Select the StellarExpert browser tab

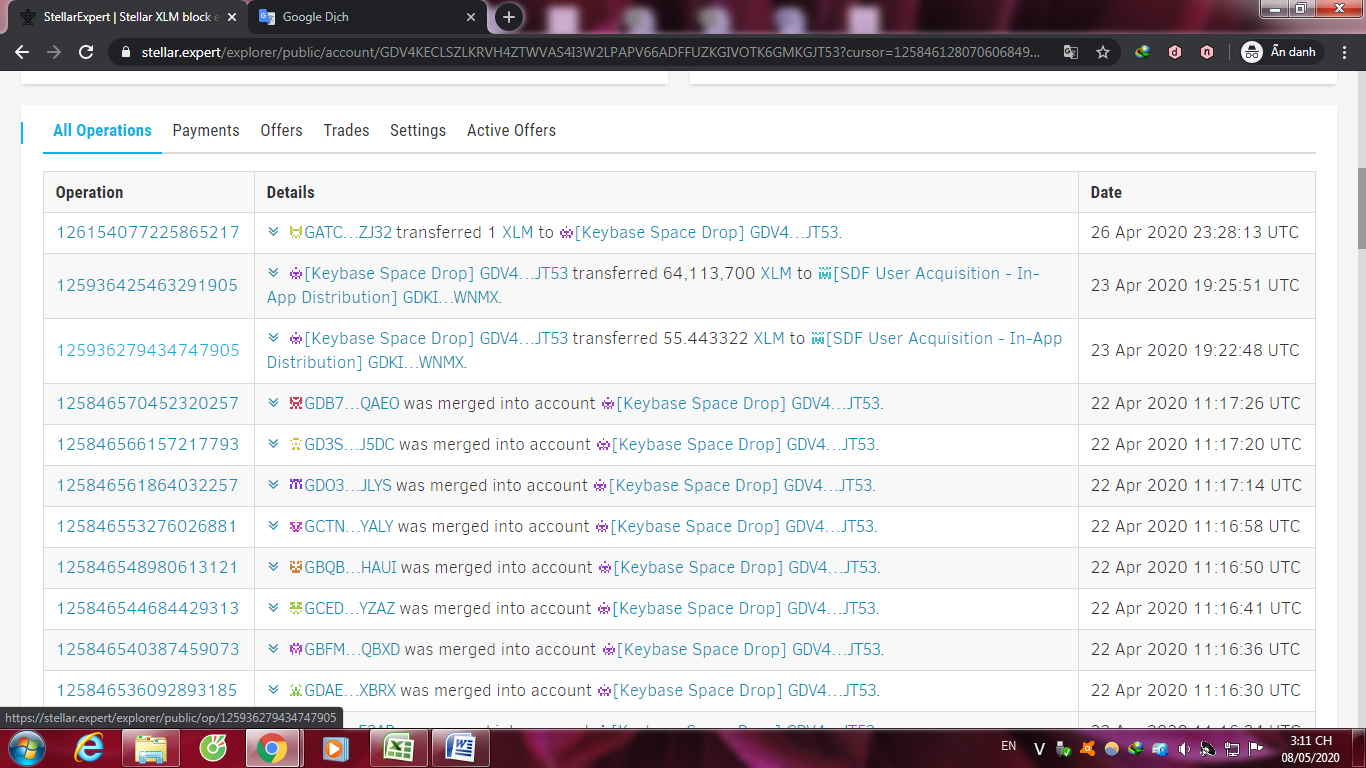click(x=128, y=17)
